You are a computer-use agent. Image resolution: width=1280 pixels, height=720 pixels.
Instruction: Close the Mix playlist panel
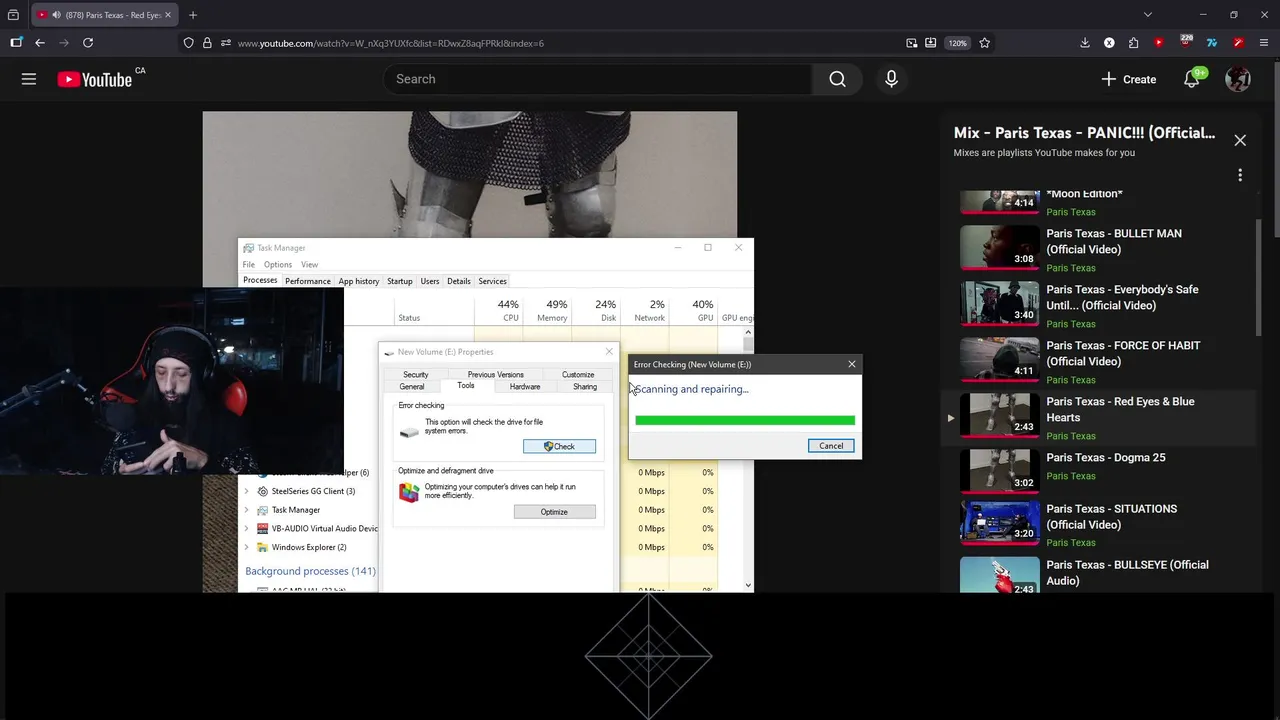tap(1240, 140)
